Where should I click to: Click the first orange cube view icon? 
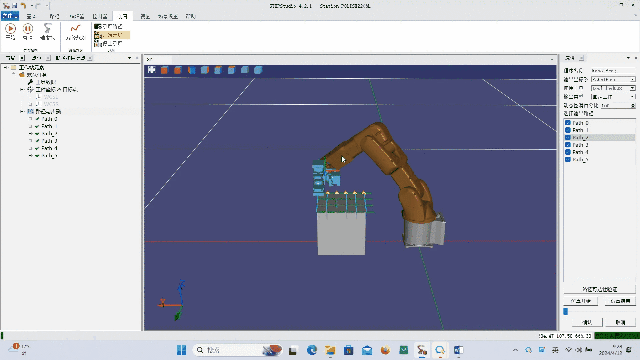[x=164, y=70]
